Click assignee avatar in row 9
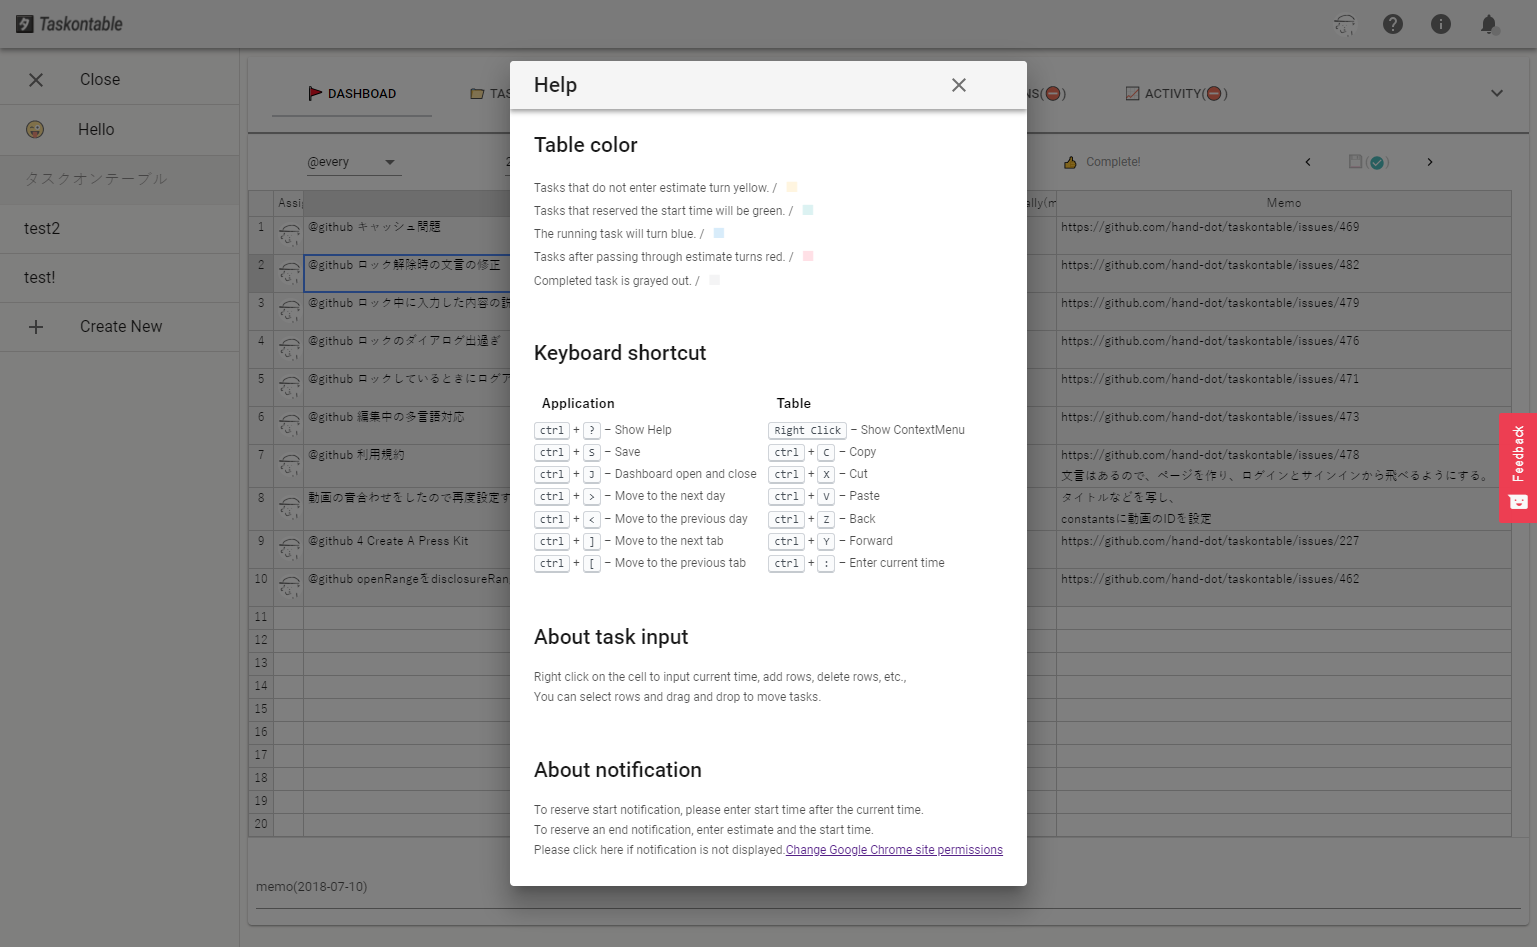Image resolution: width=1537 pixels, height=947 pixels. 289,549
